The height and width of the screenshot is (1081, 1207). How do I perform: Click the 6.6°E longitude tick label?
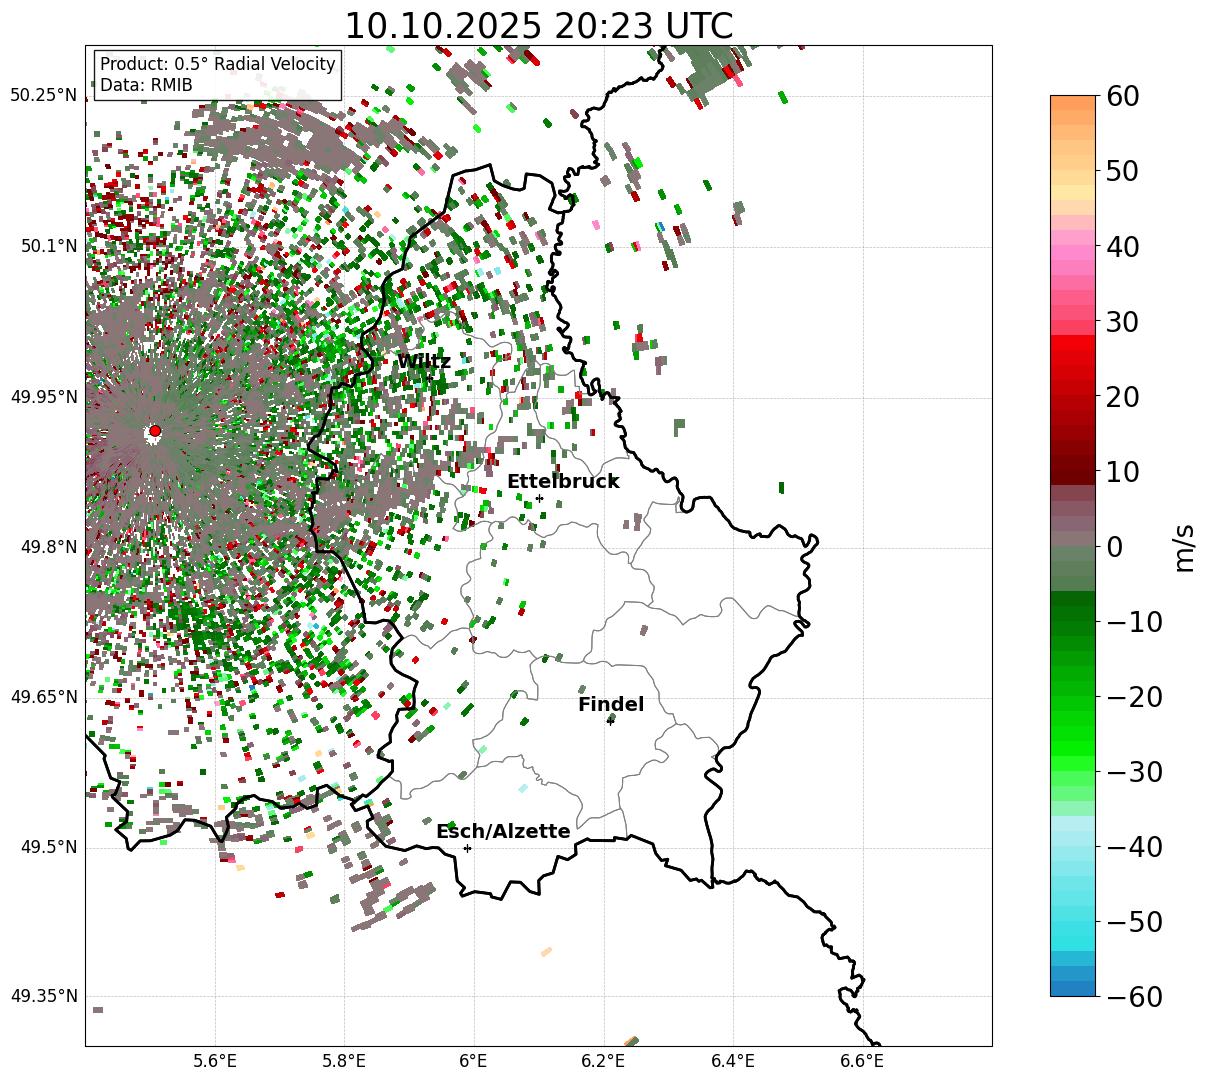tap(862, 1061)
